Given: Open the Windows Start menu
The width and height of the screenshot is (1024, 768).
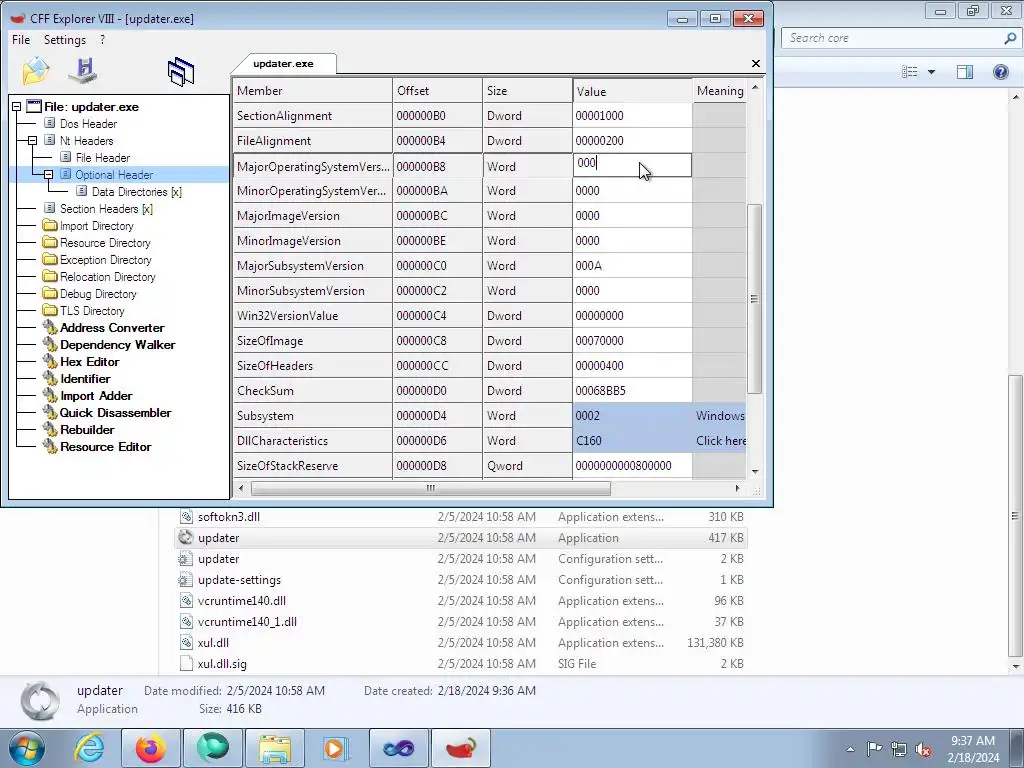Looking at the screenshot, I should 27,748.
